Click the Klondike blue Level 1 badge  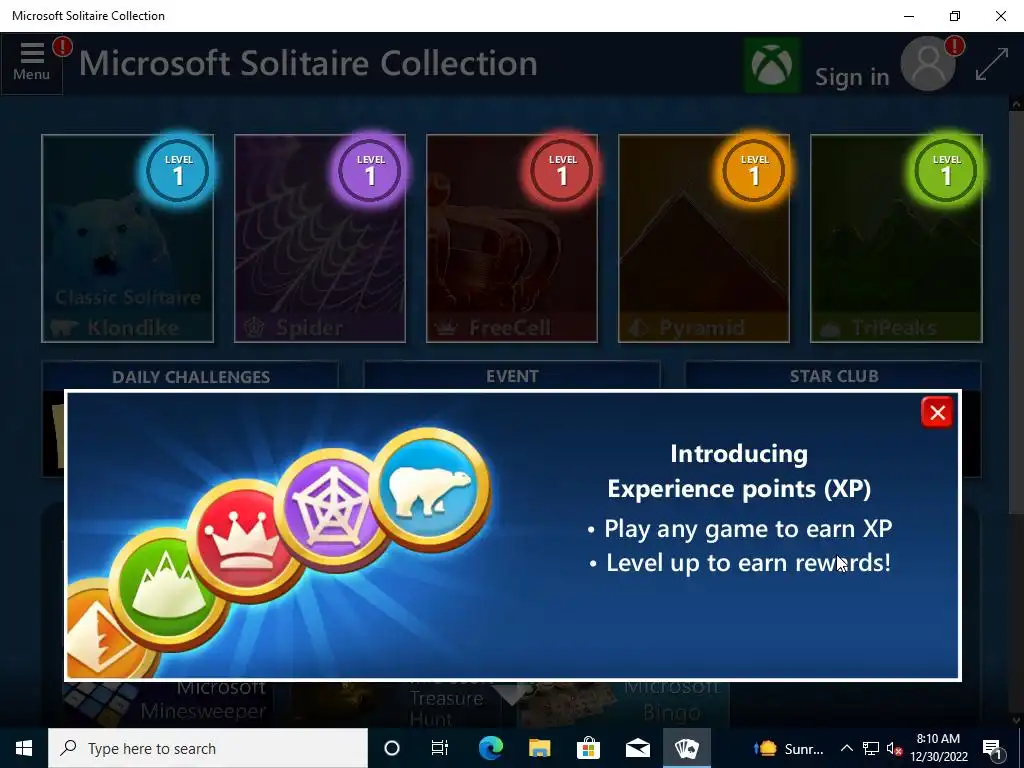point(178,171)
